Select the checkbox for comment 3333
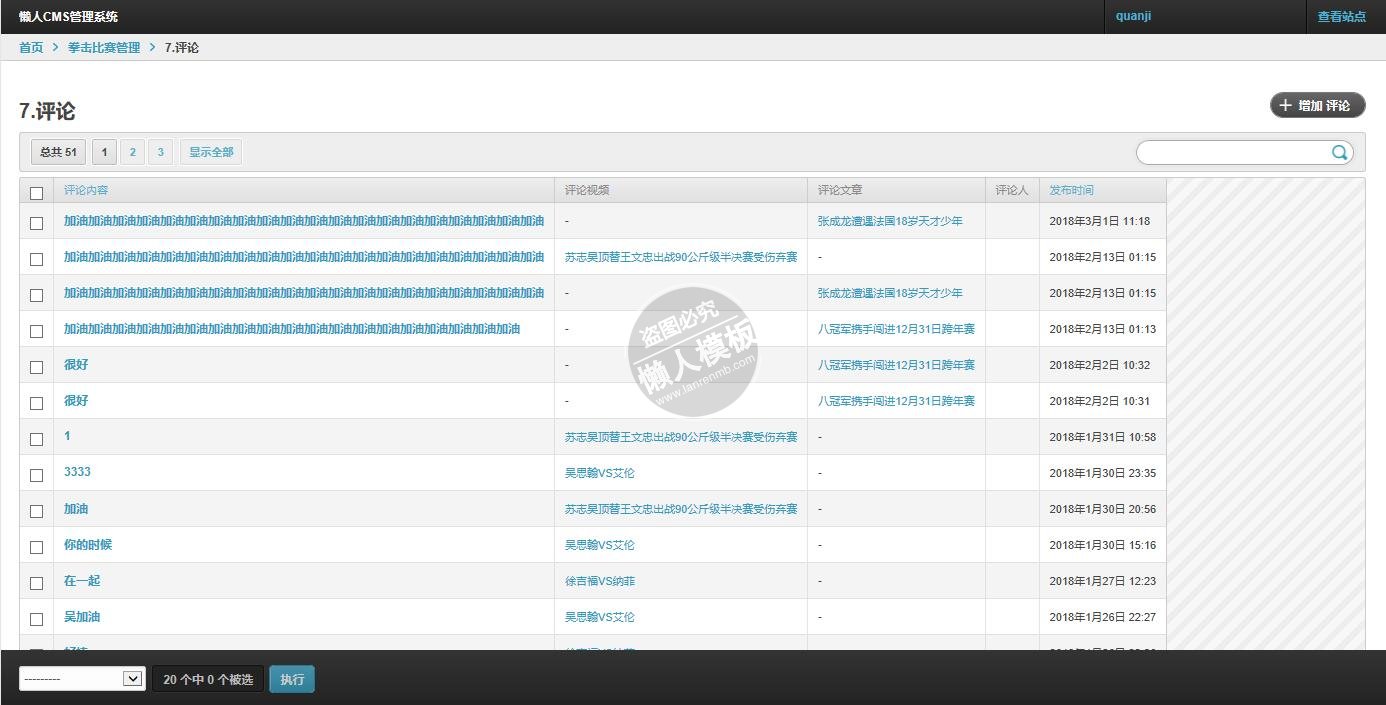The width and height of the screenshot is (1386, 705). point(37,475)
